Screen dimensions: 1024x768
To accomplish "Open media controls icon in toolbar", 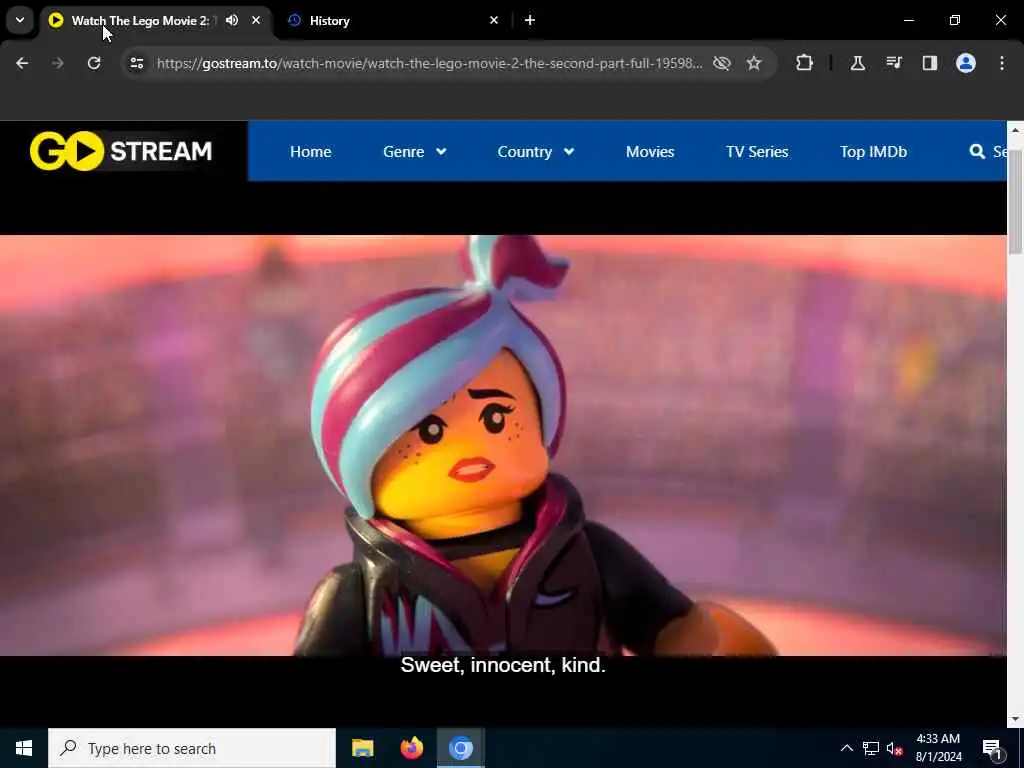I will tap(894, 63).
